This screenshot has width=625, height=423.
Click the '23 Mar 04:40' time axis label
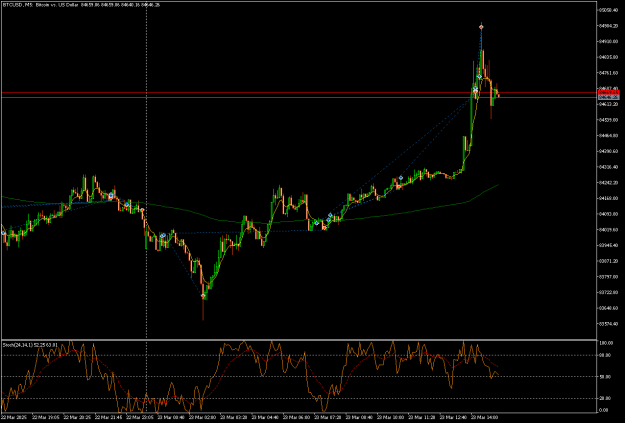(x=265, y=417)
